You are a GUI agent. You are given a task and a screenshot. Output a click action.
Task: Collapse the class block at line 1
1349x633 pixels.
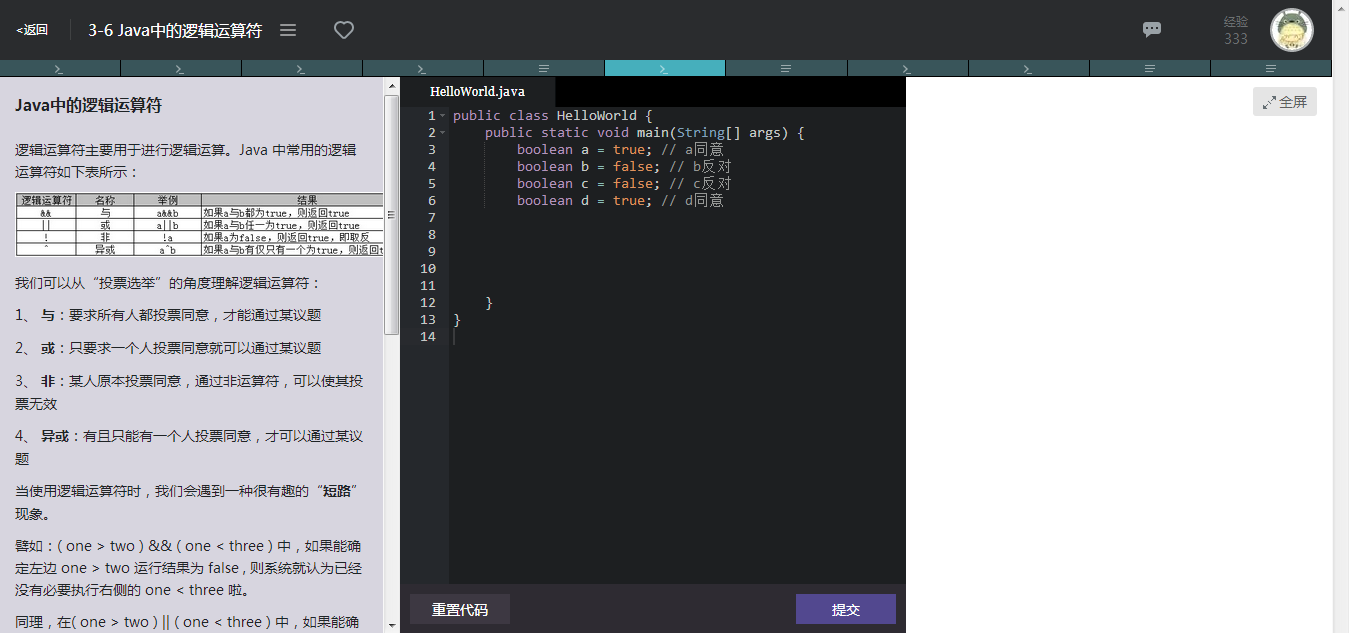[443, 116]
